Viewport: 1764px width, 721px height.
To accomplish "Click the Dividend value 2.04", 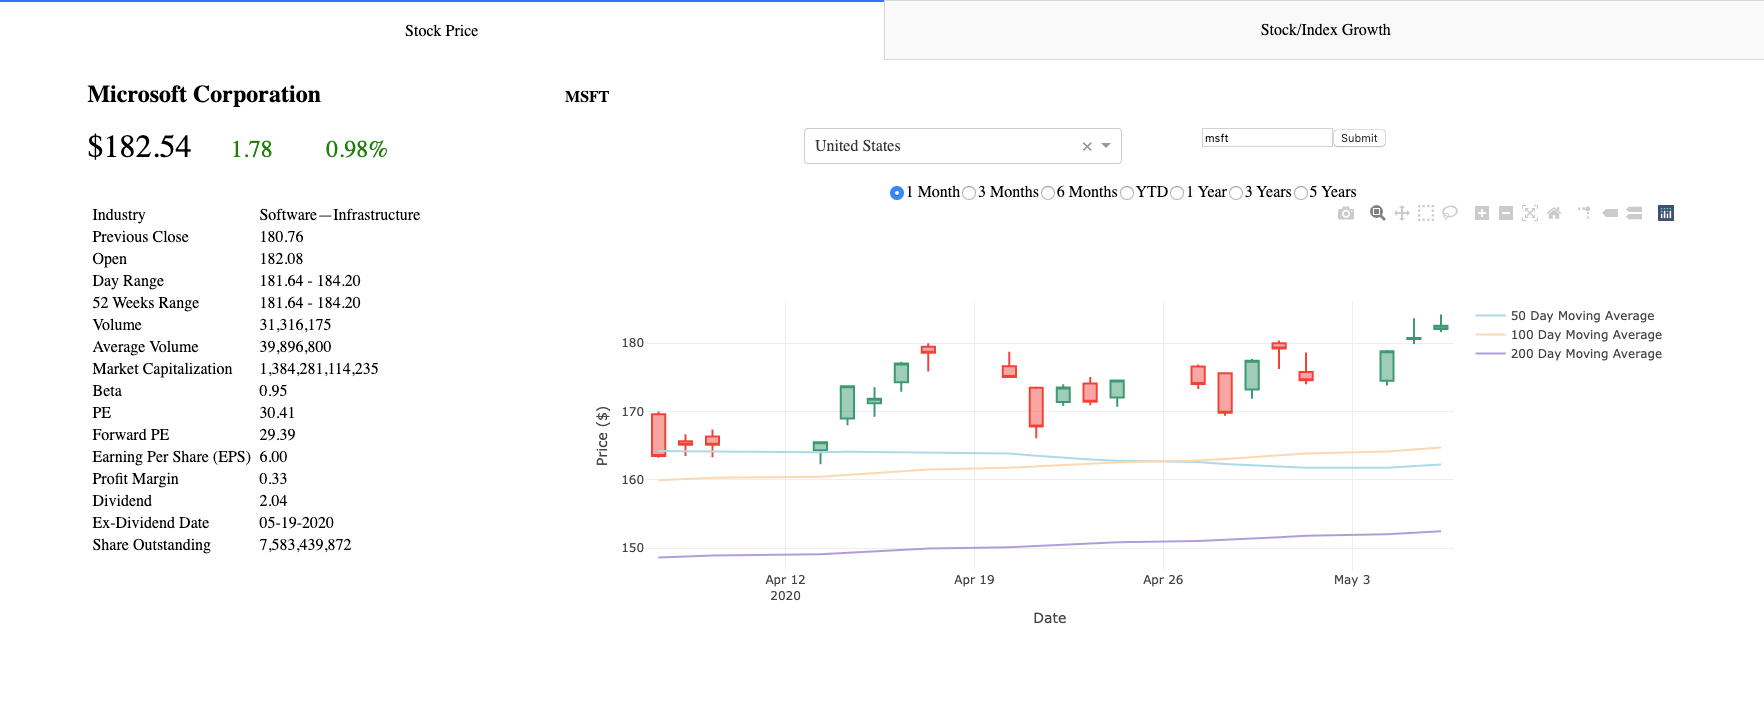I will pyautogui.click(x=273, y=501).
